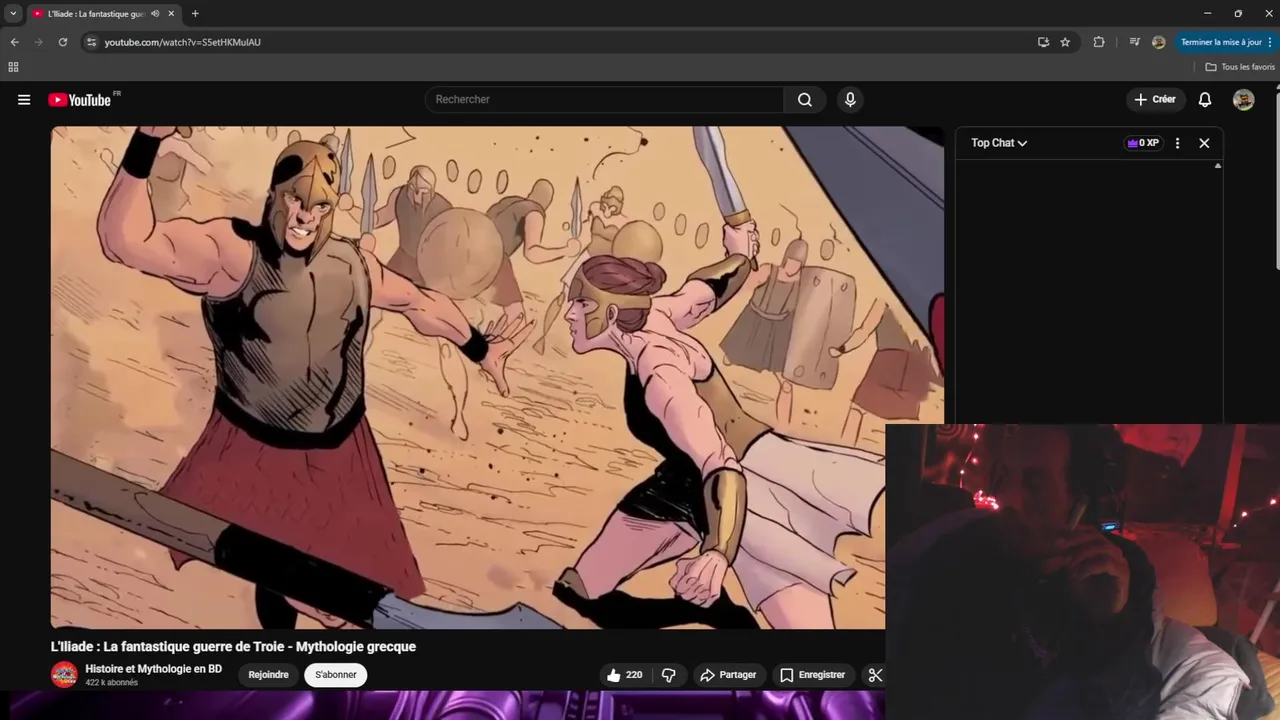
Task: Subscribe with the S'abonner button
Action: pyautogui.click(x=336, y=675)
